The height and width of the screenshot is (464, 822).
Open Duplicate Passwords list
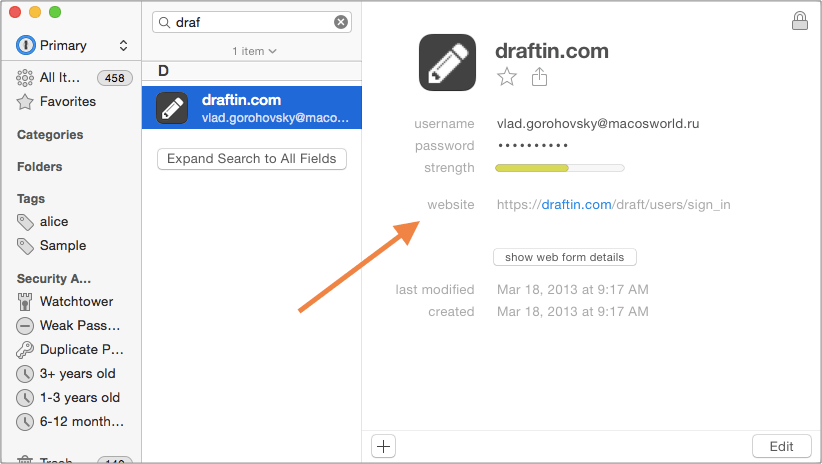(70, 350)
